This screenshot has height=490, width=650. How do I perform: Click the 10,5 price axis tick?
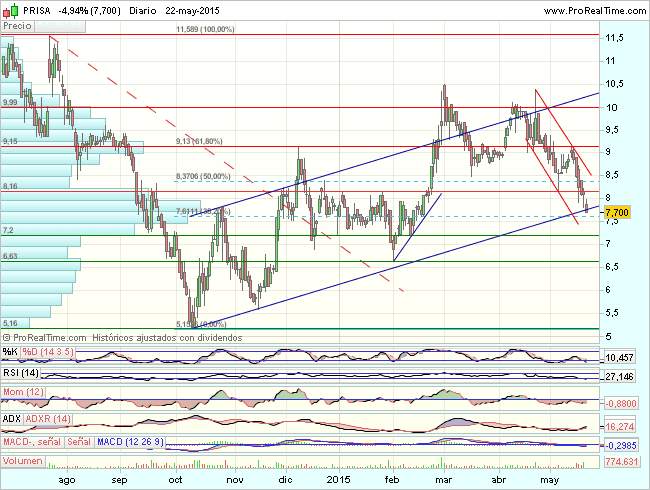pos(614,84)
